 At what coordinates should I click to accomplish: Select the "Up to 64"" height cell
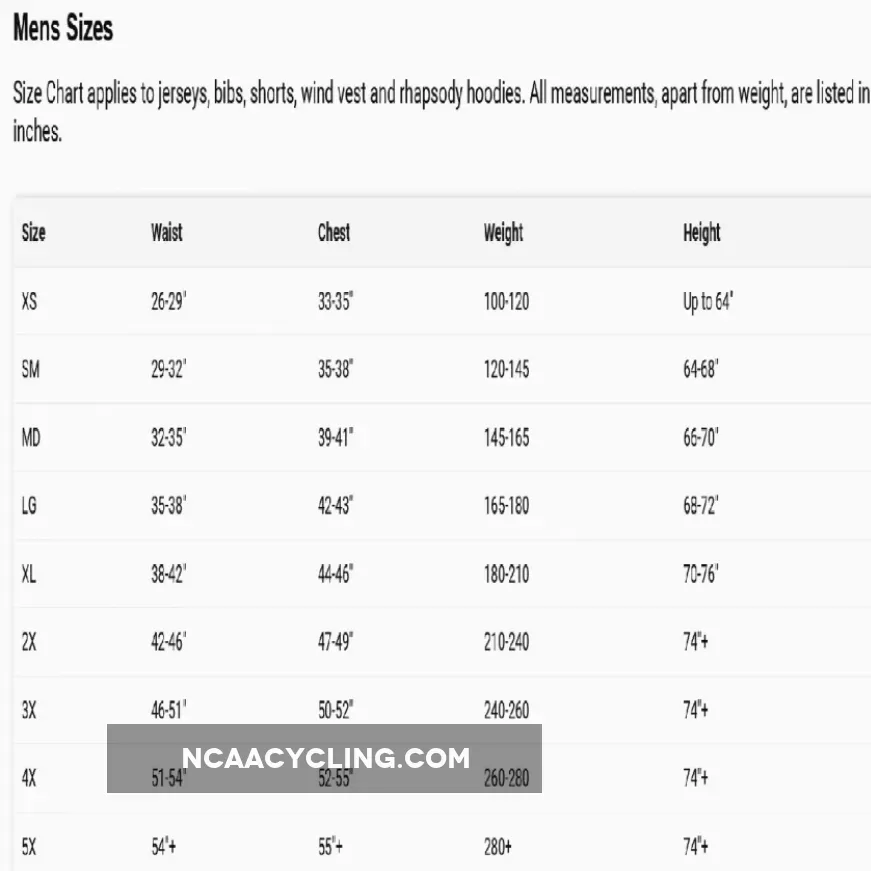(707, 301)
